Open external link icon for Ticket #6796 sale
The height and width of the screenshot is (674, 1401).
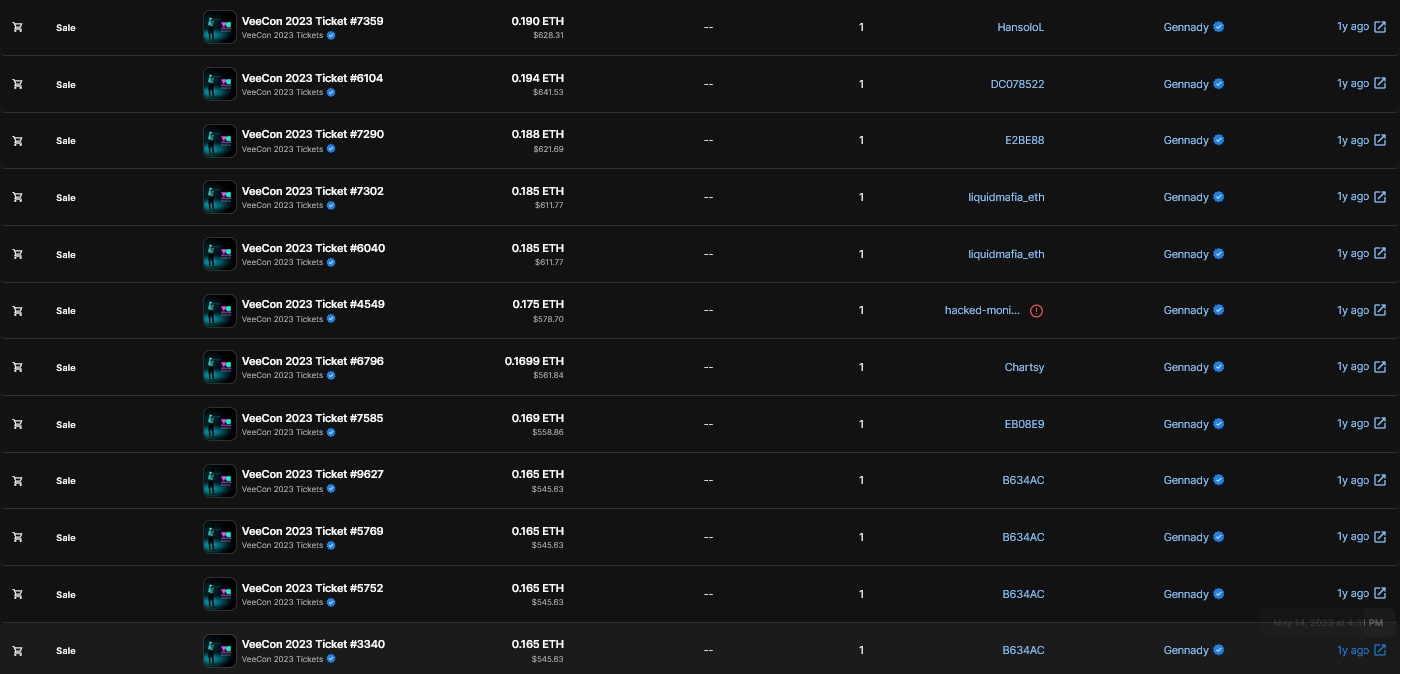1380,366
